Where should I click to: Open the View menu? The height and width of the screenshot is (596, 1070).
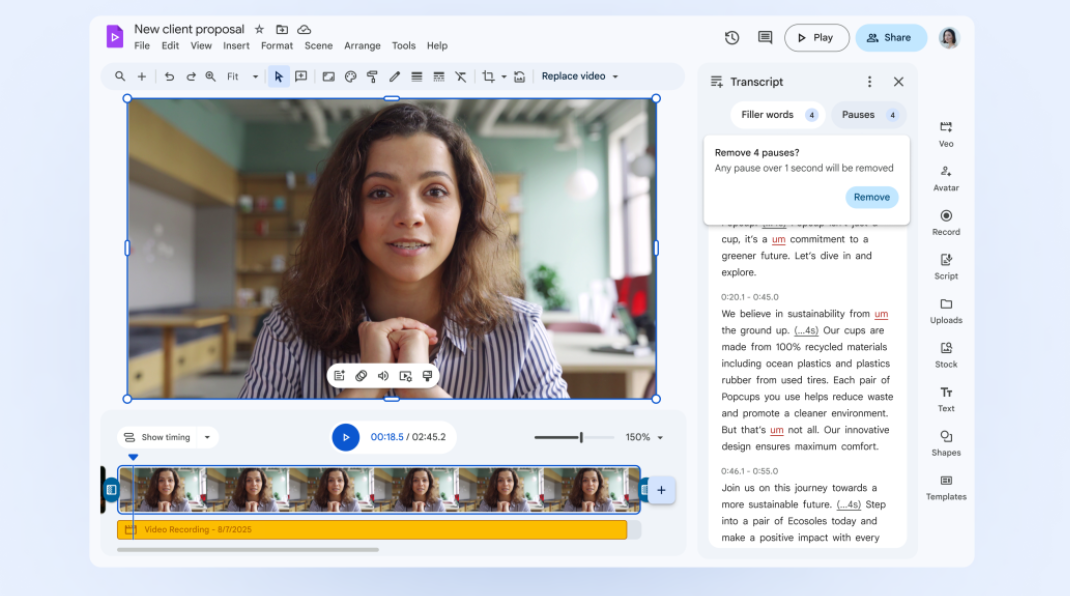click(x=201, y=46)
